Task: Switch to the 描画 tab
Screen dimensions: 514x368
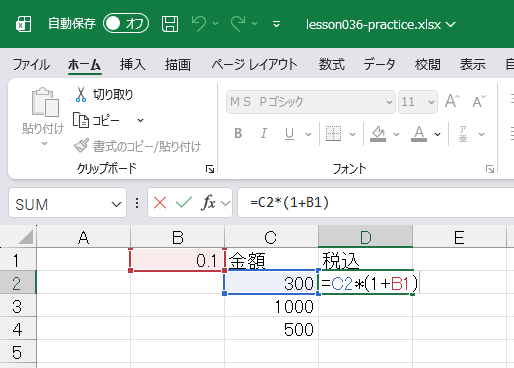Action: pyautogui.click(x=178, y=64)
